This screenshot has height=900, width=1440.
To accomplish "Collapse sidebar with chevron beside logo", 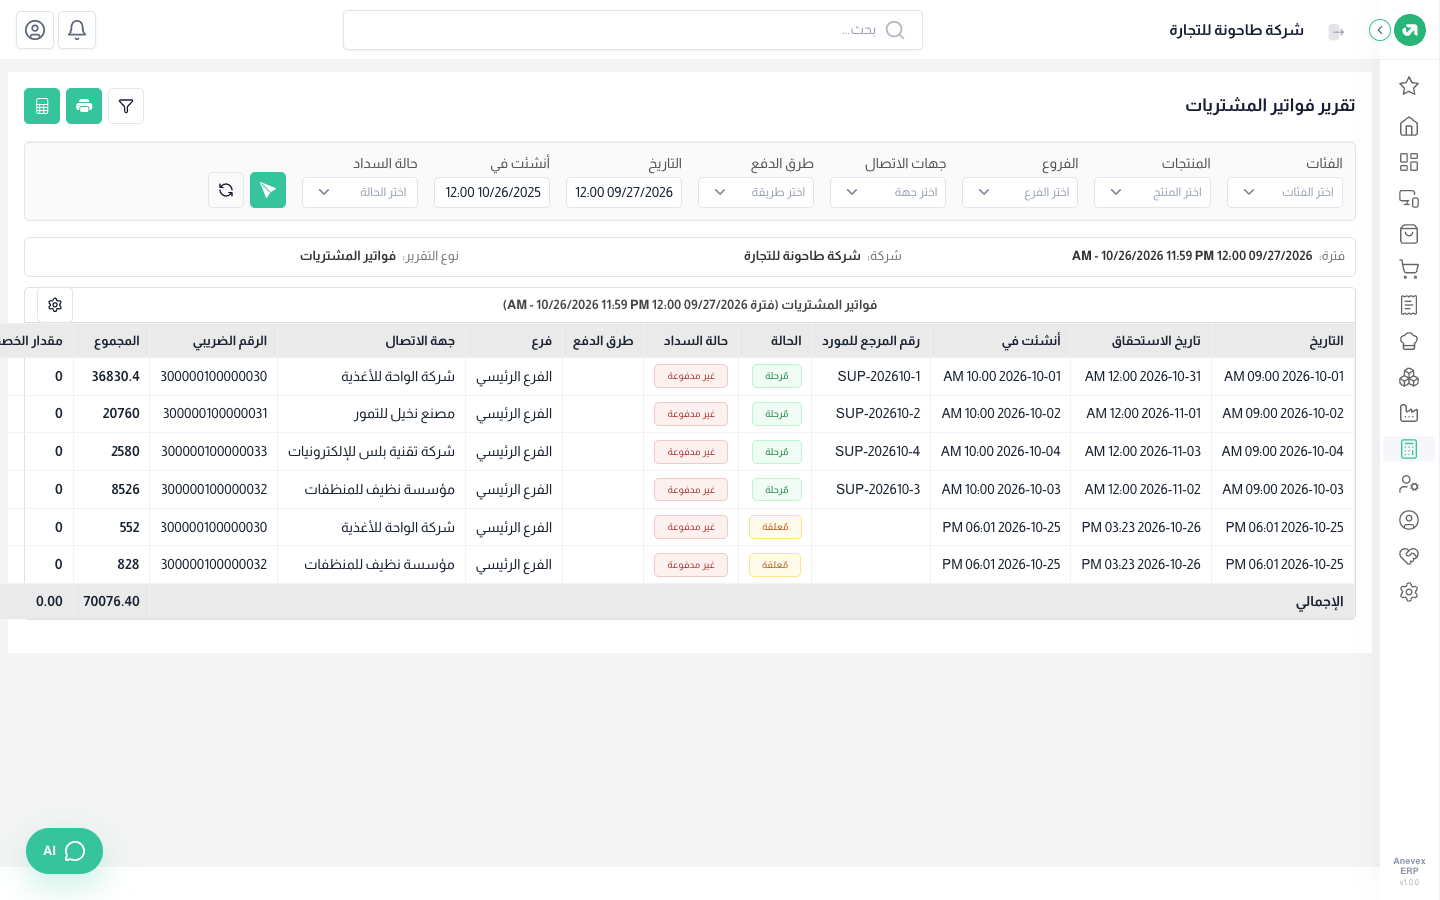I will click(x=1380, y=30).
